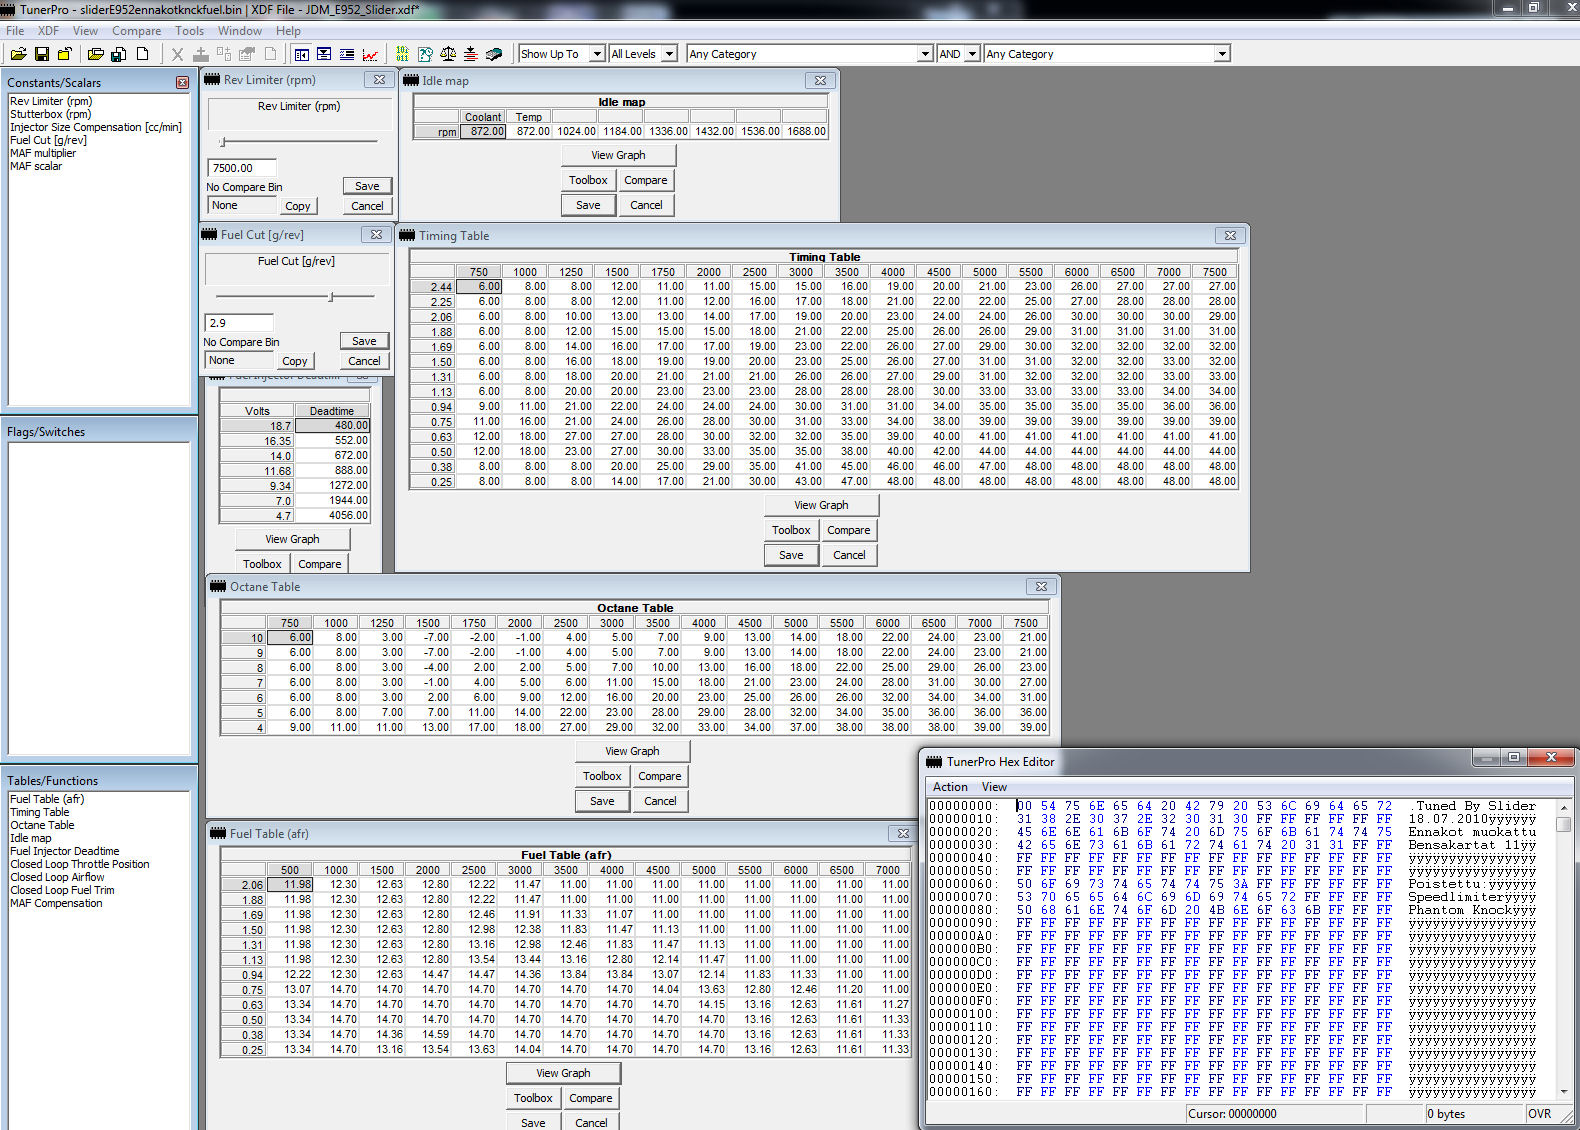
Task: Open the Action menu in Hex Editor
Action: (x=950, y=787)
